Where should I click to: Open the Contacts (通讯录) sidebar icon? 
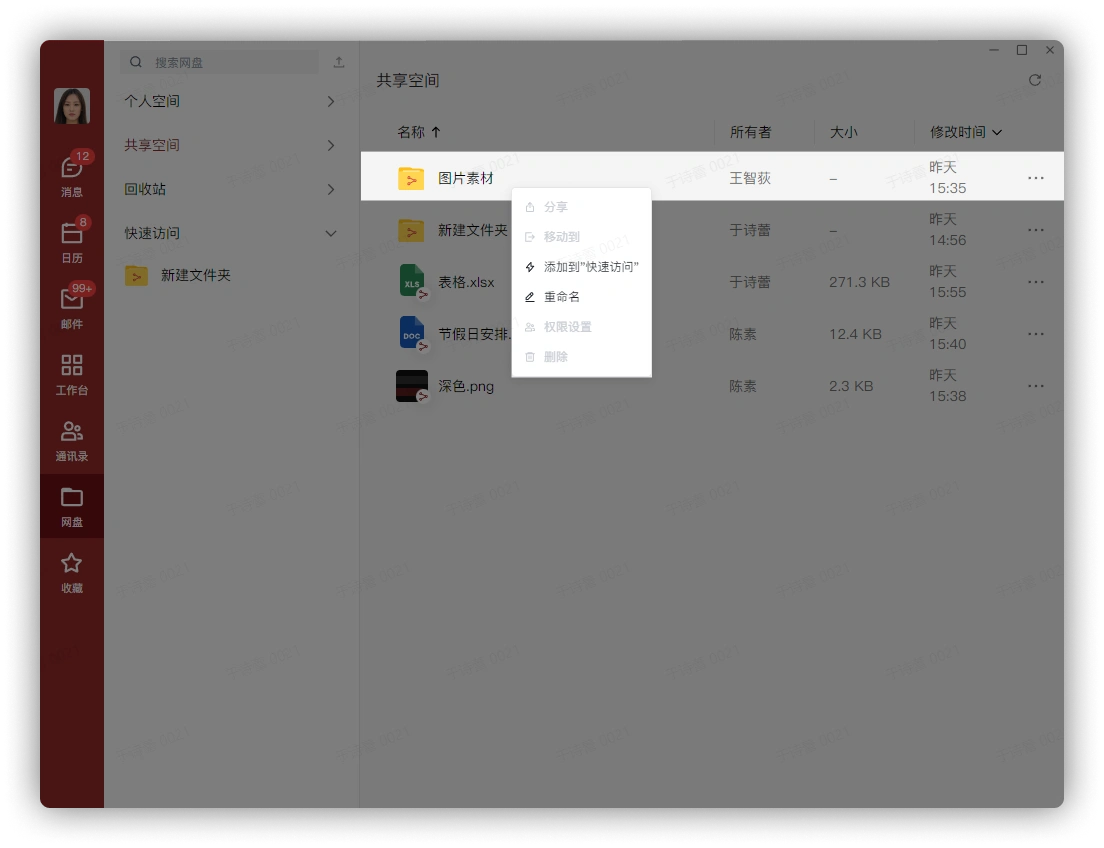tap(72, 440)
